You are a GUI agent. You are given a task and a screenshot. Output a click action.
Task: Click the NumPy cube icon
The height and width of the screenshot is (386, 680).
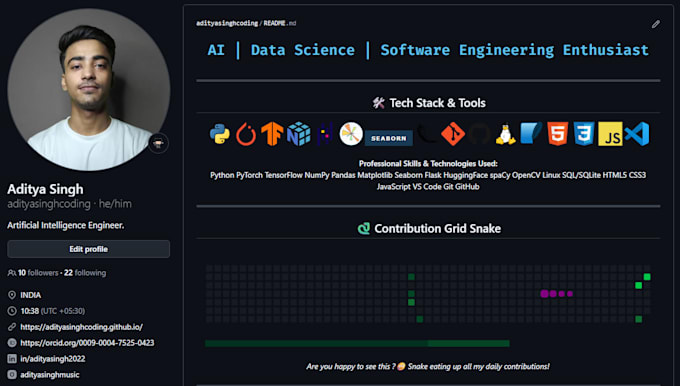click(x=299, y=134)
